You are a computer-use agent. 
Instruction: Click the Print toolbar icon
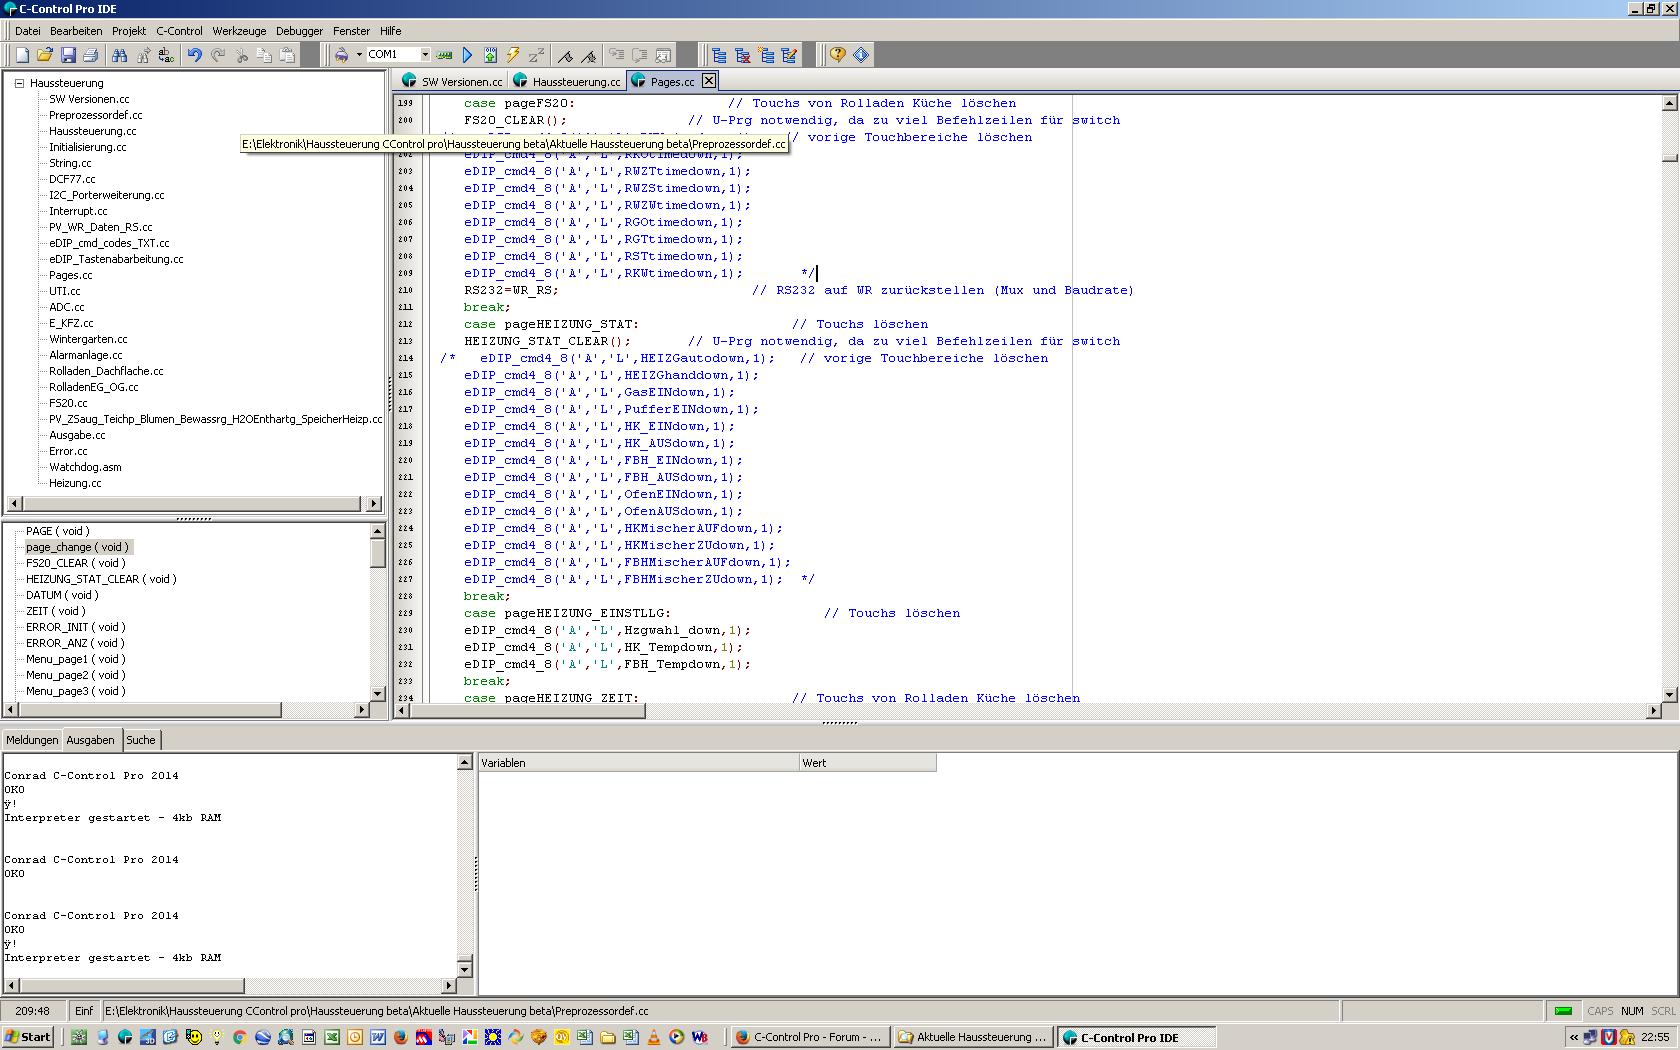point(91,55)
